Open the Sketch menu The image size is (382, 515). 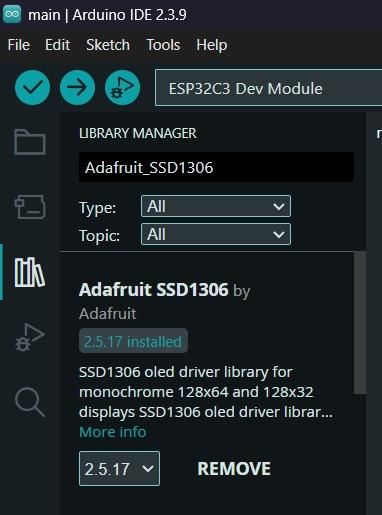tap(108, 45)
